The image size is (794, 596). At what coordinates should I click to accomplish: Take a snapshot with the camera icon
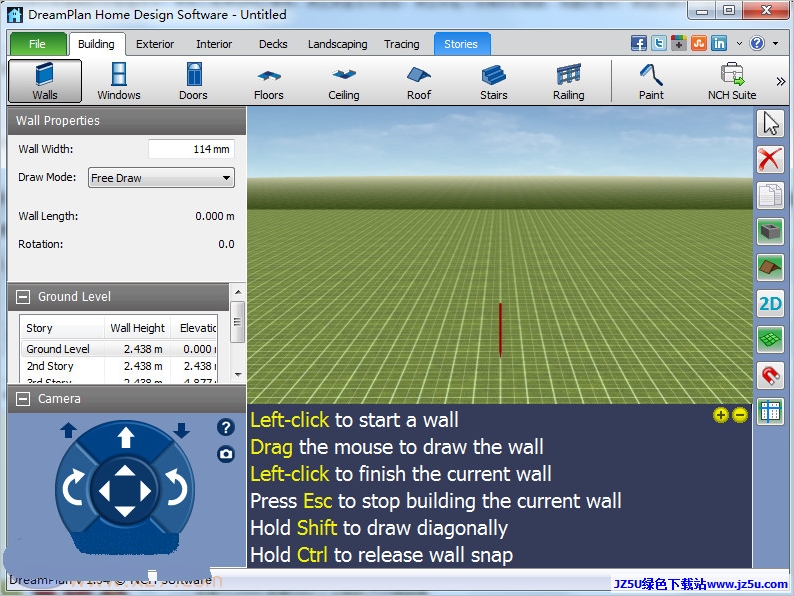tap(226, 454)
